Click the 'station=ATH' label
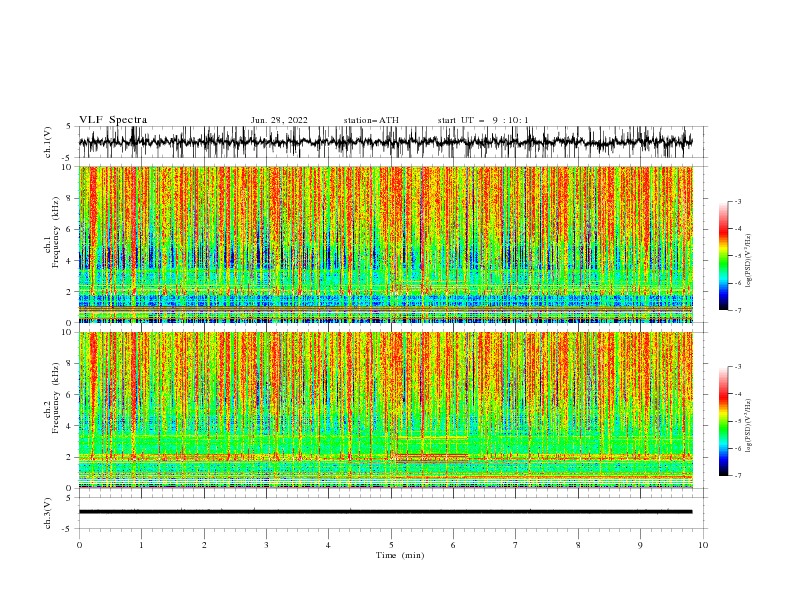Screen dimensions: 792x612 tap(371, 120)
